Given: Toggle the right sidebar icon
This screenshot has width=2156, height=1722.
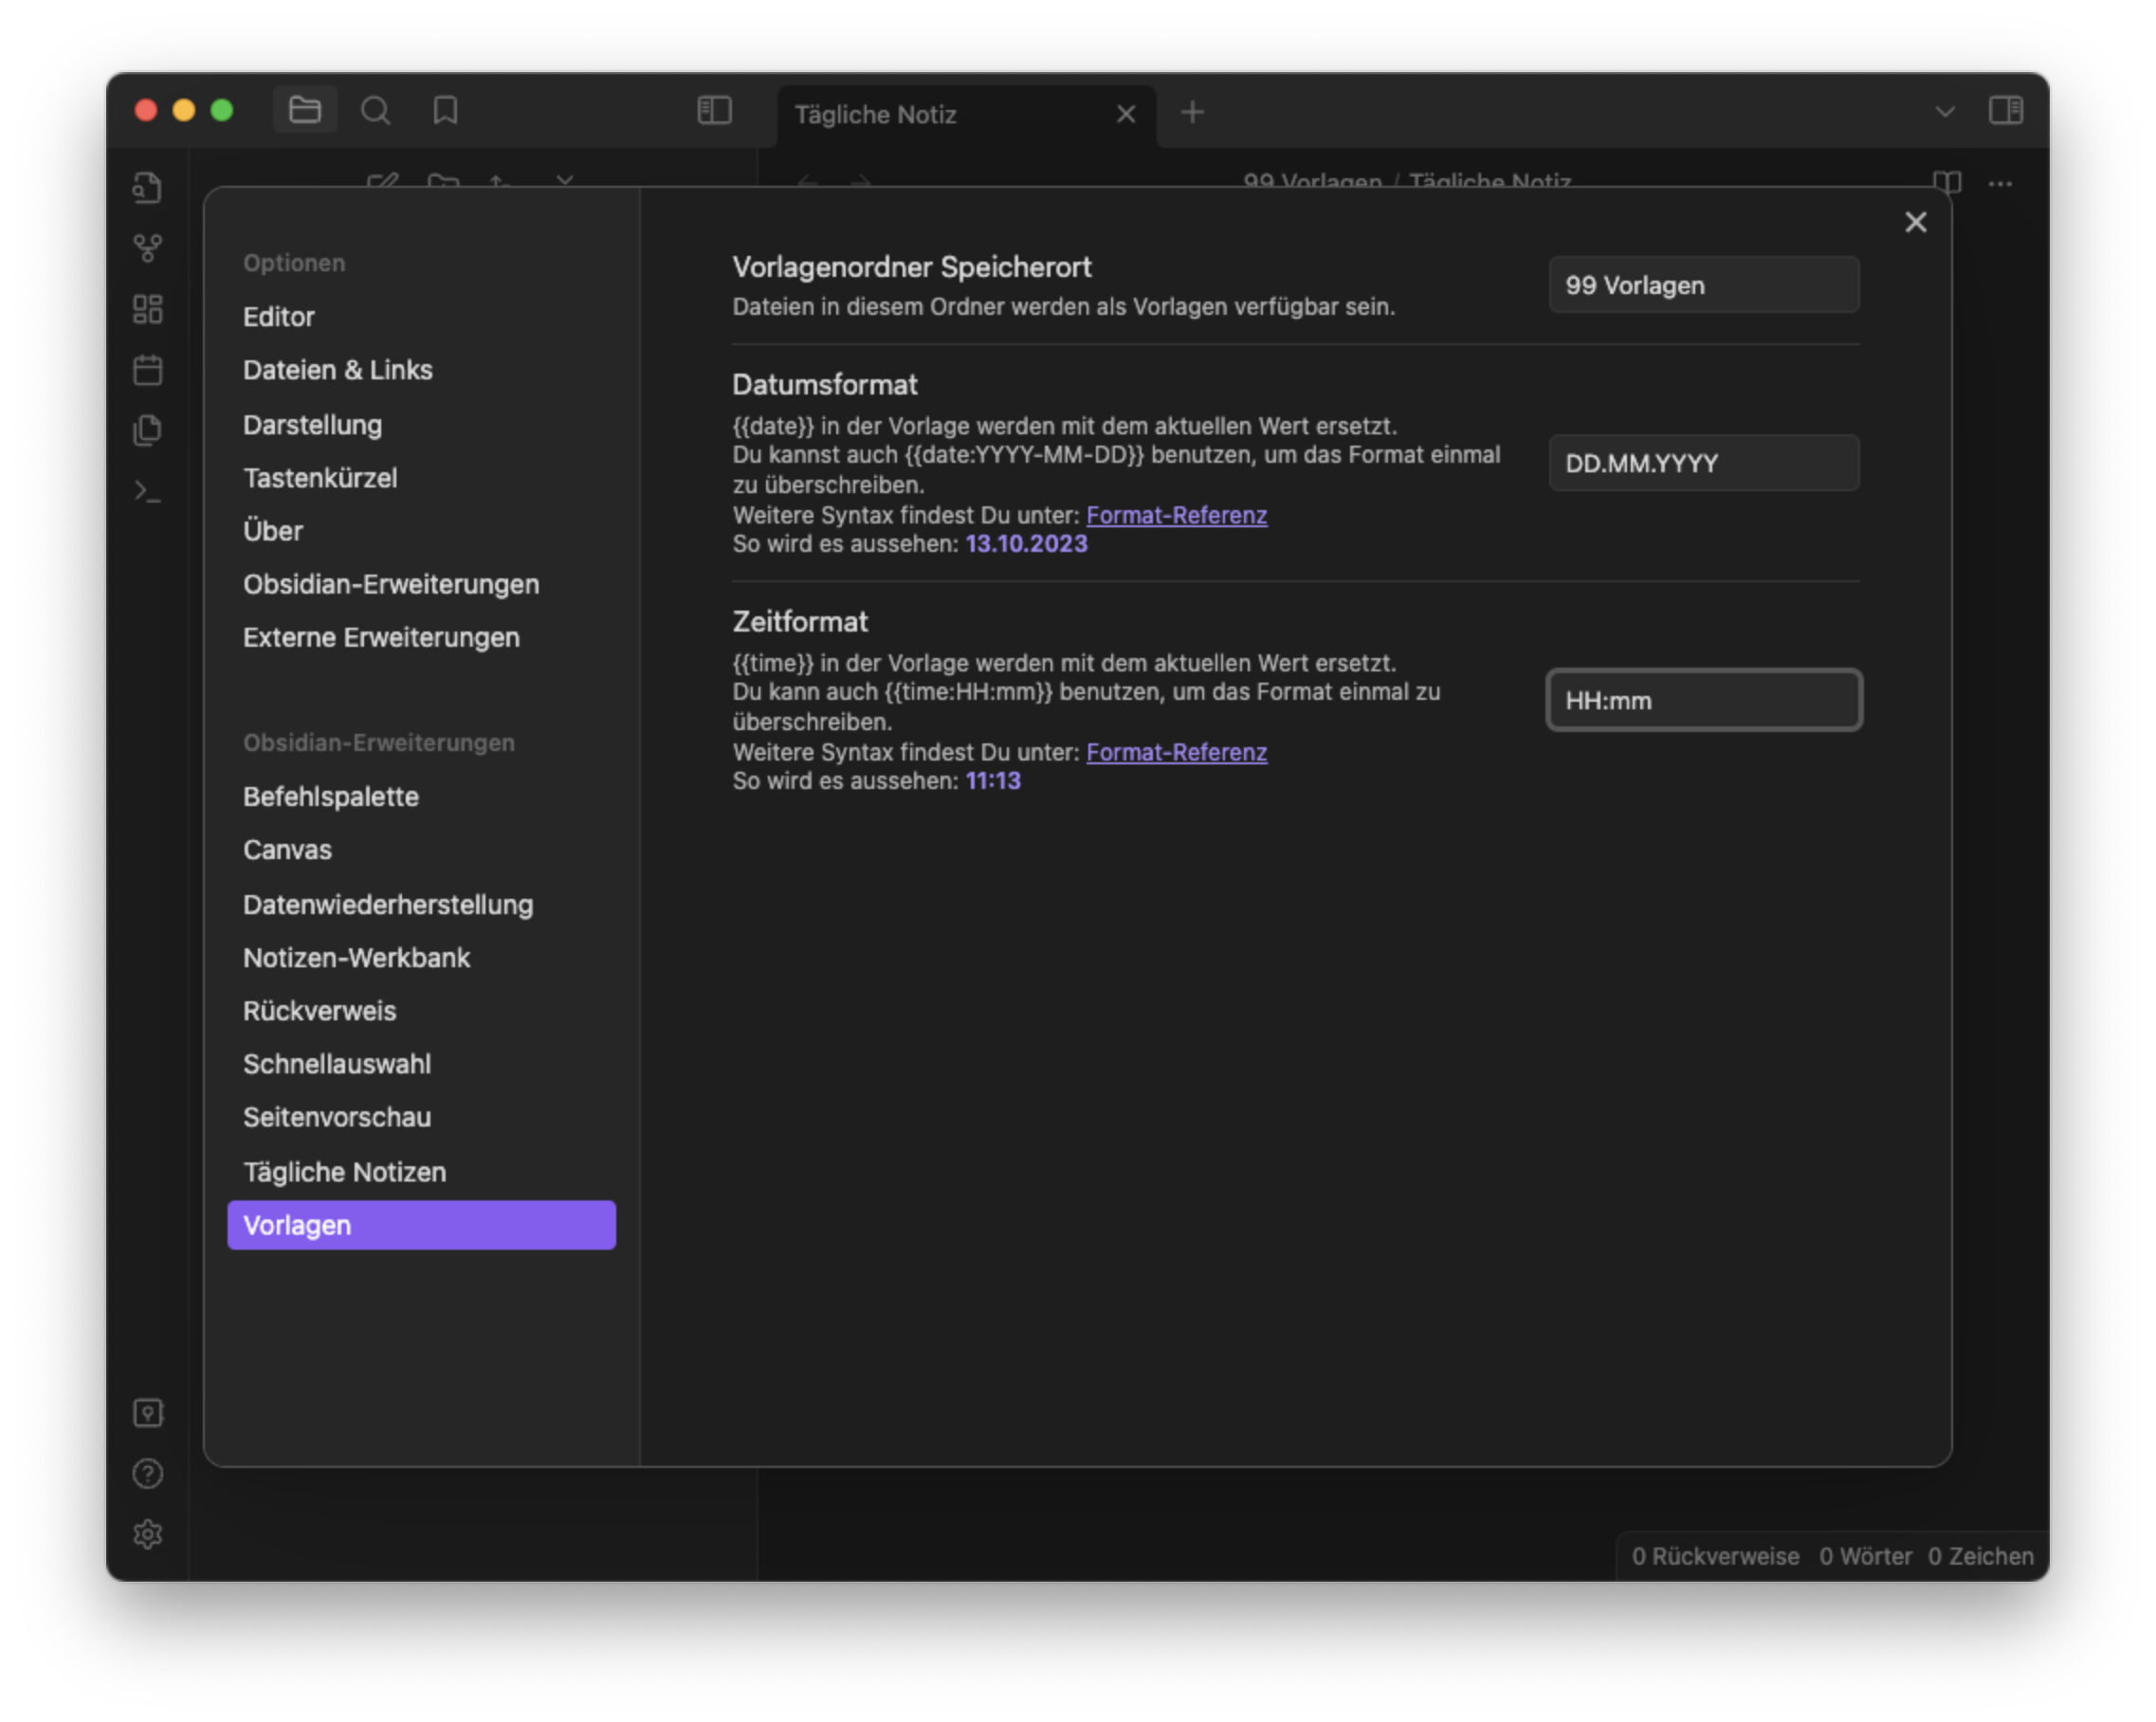Looking at the screenshot, I should pos(2005,110).
